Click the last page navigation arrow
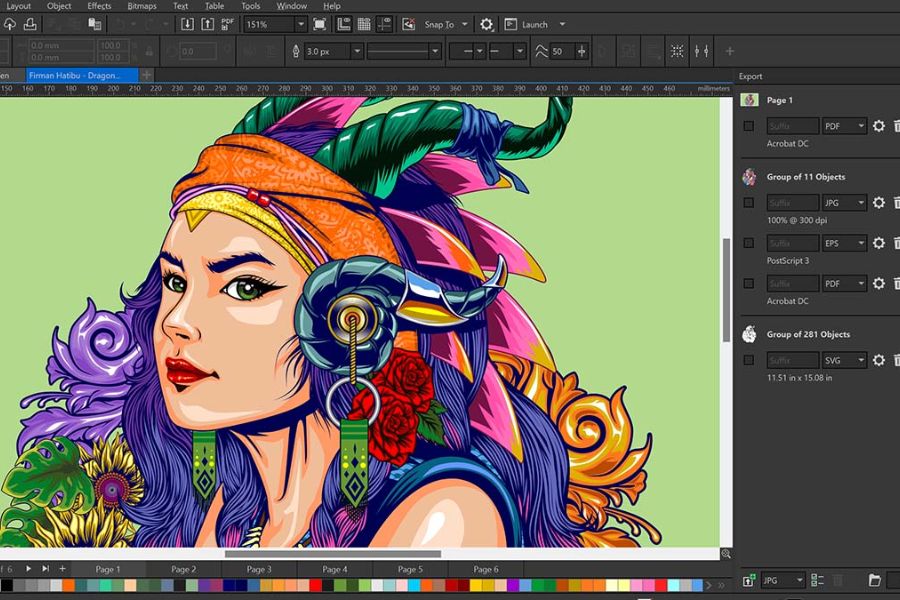Image resolution: width=900 pixels, height=600 pixels. pyautogui.click(x=45, y=568)
